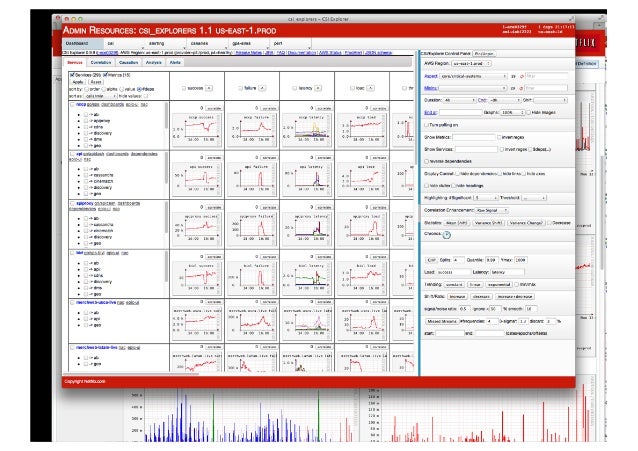Image resolution: width=638 pixels, height=451 pixels.
Task: Open the End time dropdown
Action: click(x=505, y=100)
